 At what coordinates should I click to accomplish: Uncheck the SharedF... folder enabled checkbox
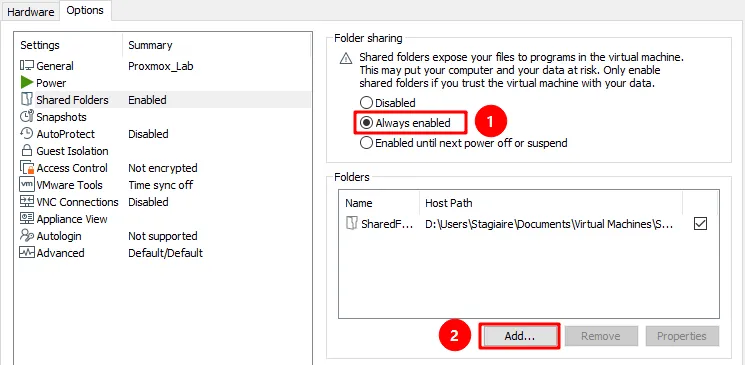click(700, 223)
